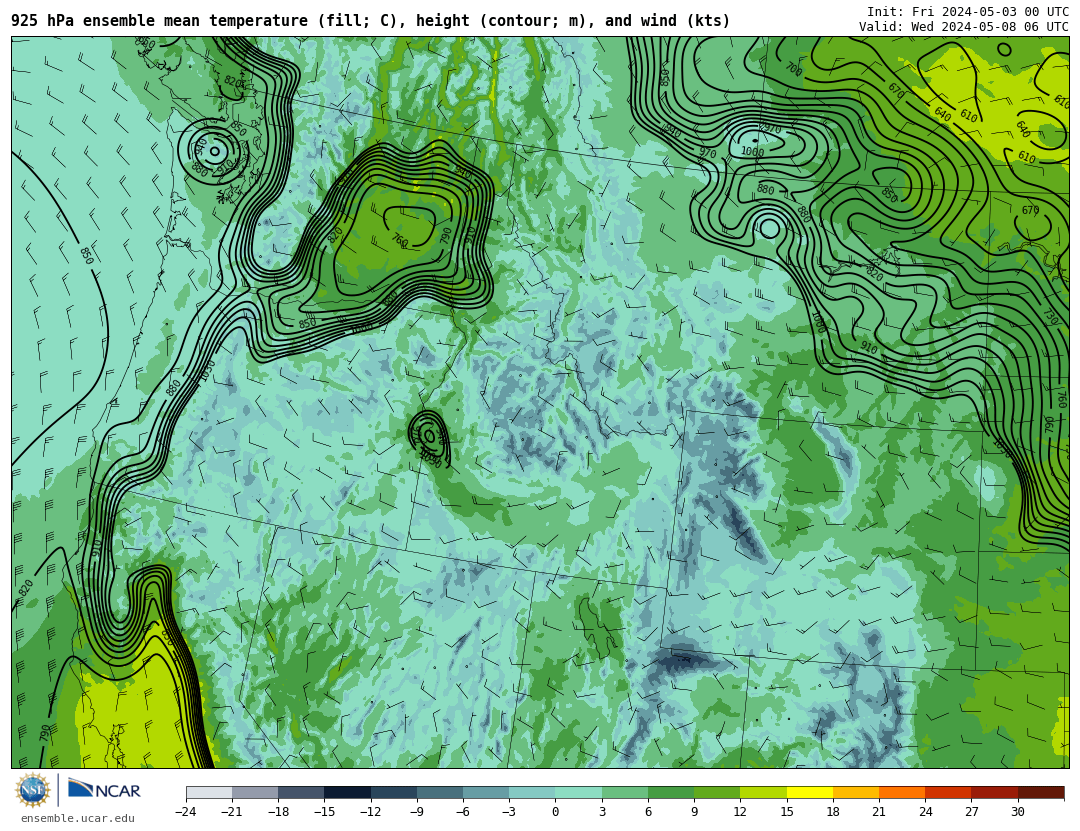Screen dimensions: 1080x831
Task: Click the 21 colorbar tick label
Action: [x=879, y=812]
